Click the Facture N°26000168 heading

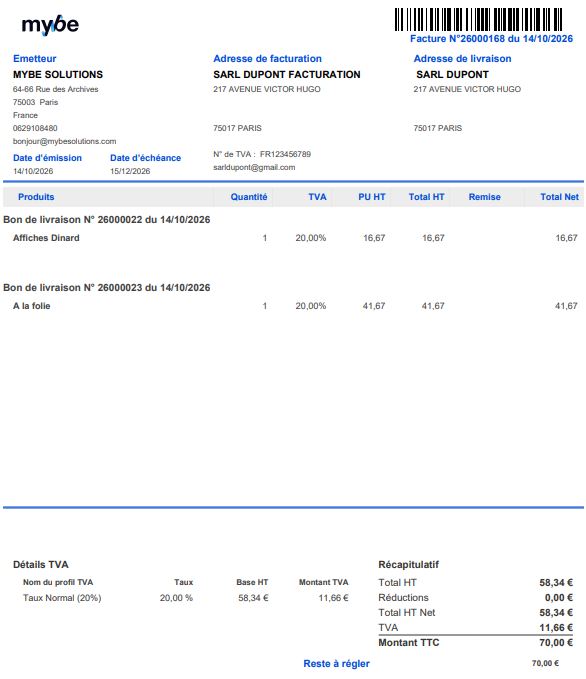(x=491, y=39)
